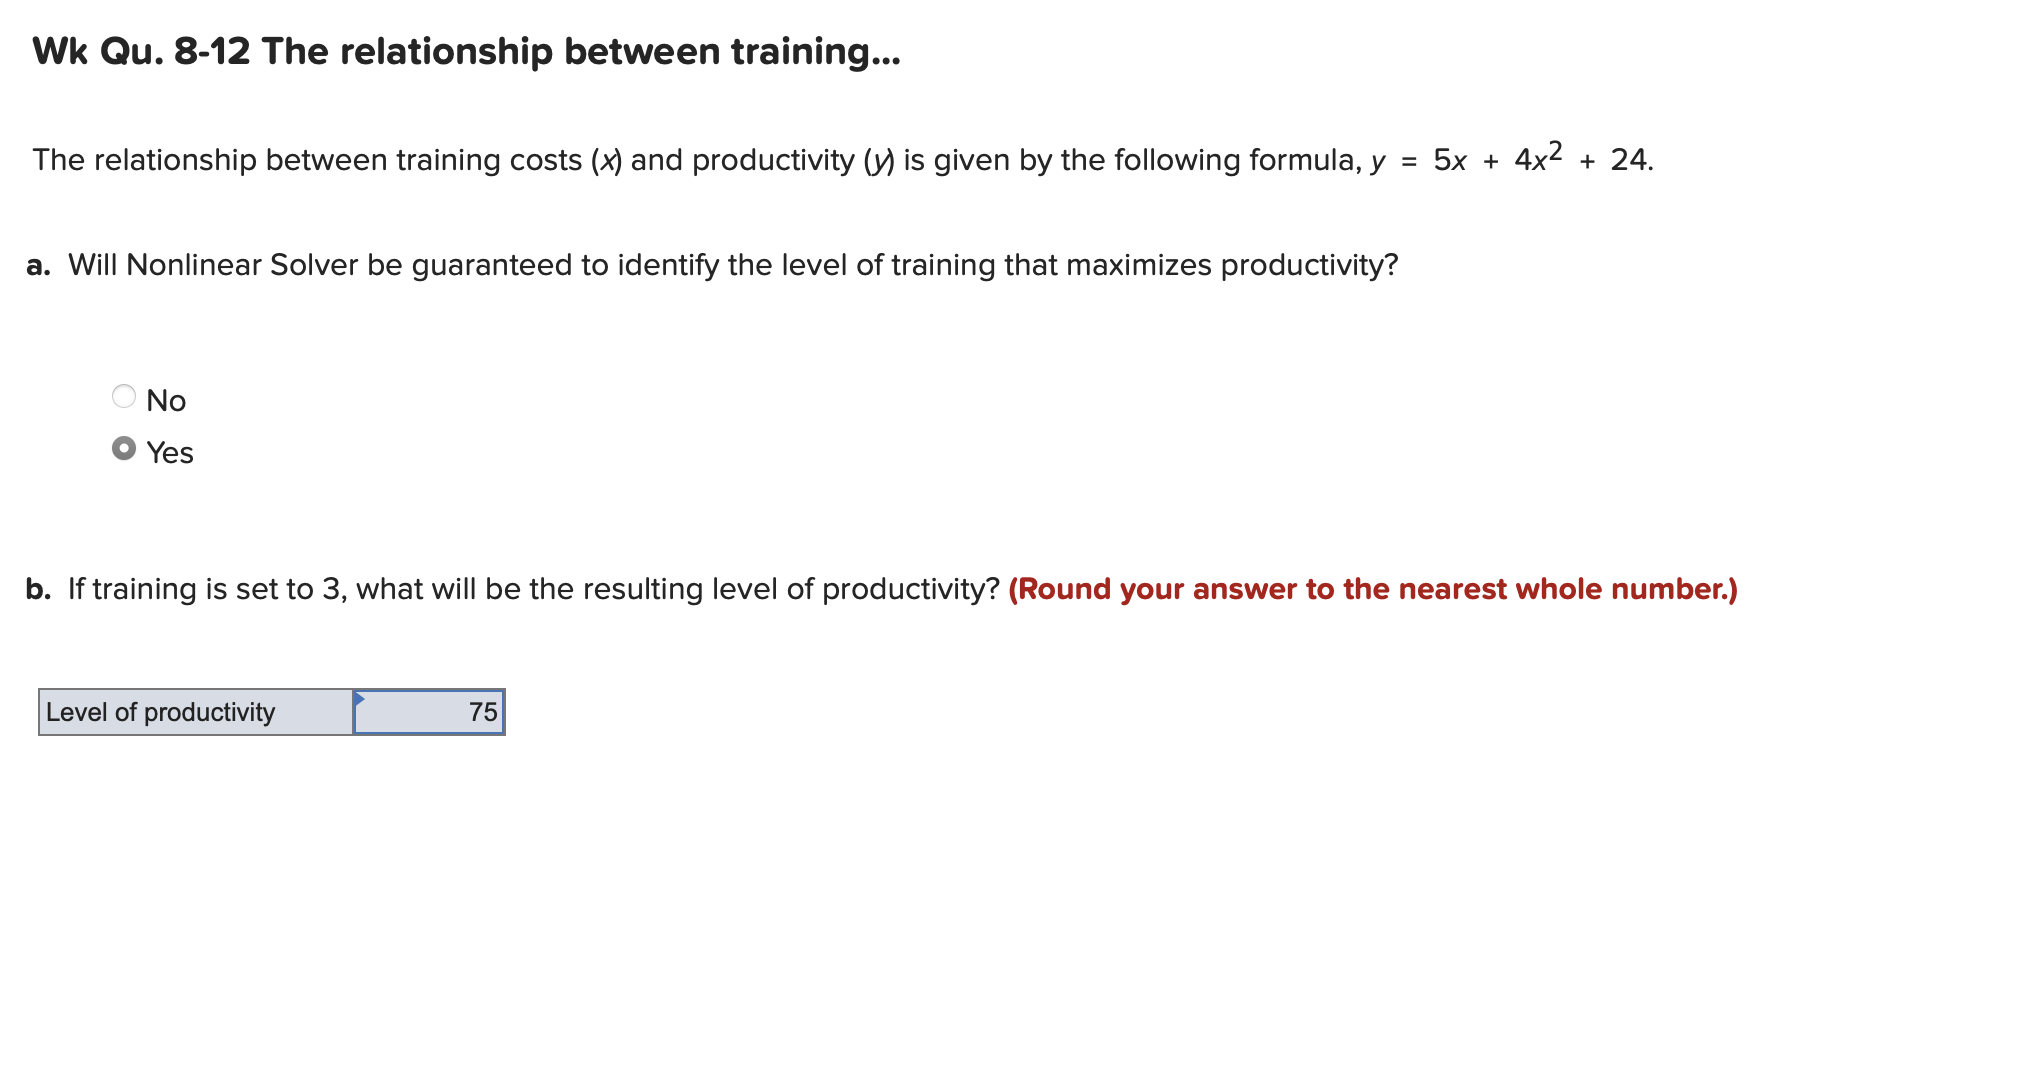Click the blue triangle marker in answer cell

click(360, 698)
